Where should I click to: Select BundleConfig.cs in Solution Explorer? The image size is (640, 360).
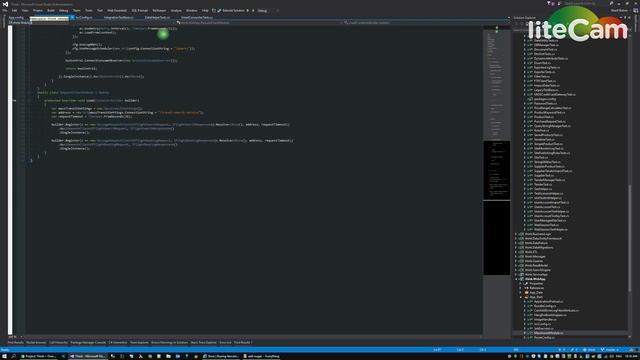tap(544, 306)
